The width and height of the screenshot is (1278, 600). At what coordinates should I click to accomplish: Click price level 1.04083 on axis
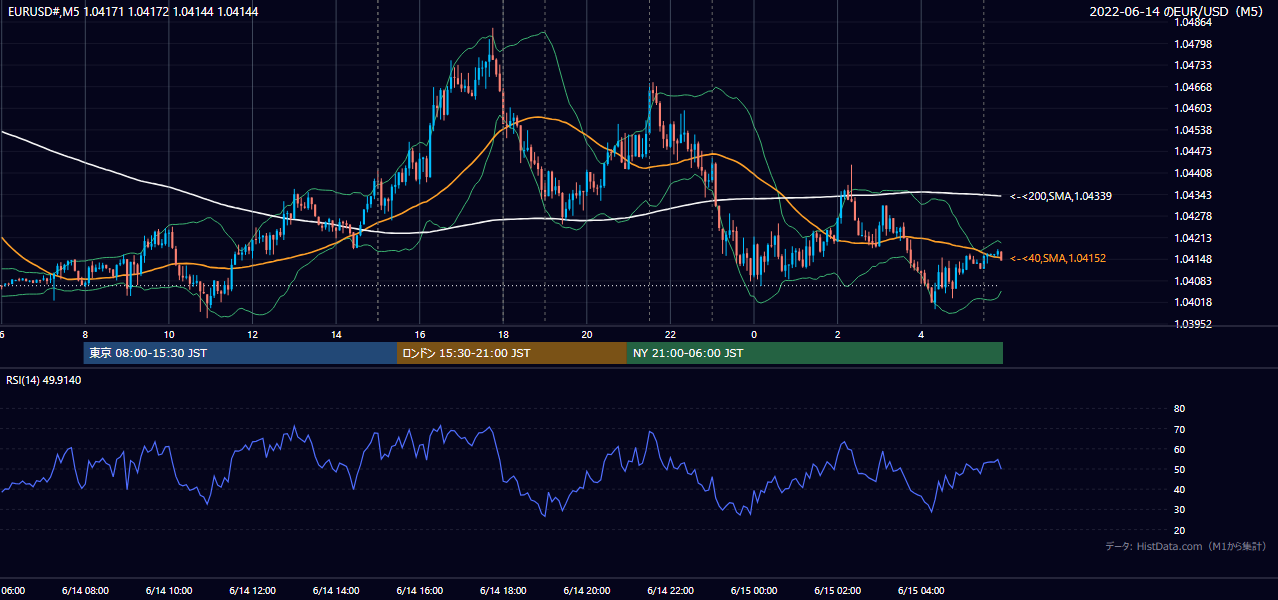point(1192,281)
